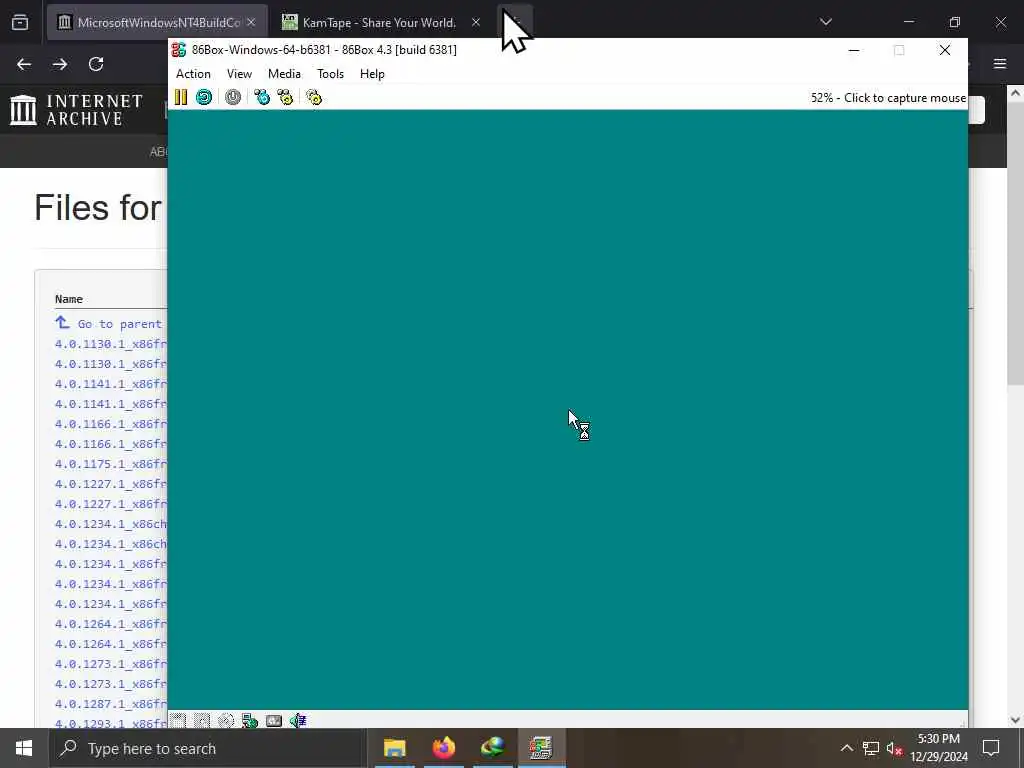Viewport: 1024px width, 768px height.
Task: Open browser hamburger application menu
Action: tap(1000, 64)
